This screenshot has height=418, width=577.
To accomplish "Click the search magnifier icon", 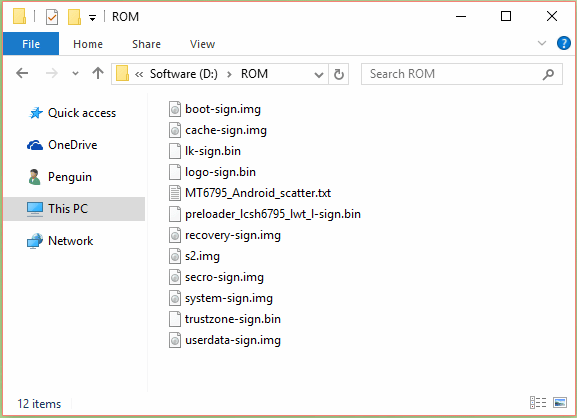I will [x=548, y=74].
